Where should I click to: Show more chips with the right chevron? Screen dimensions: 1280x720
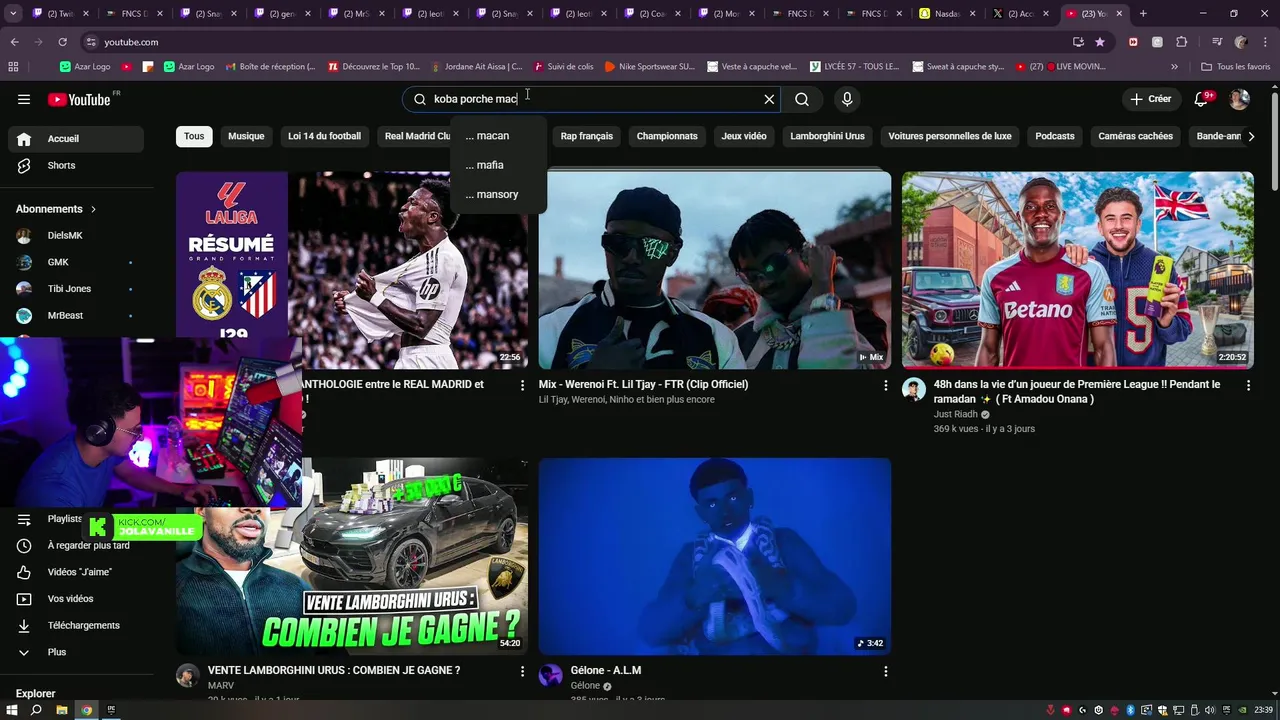[x=1251, y=136]
